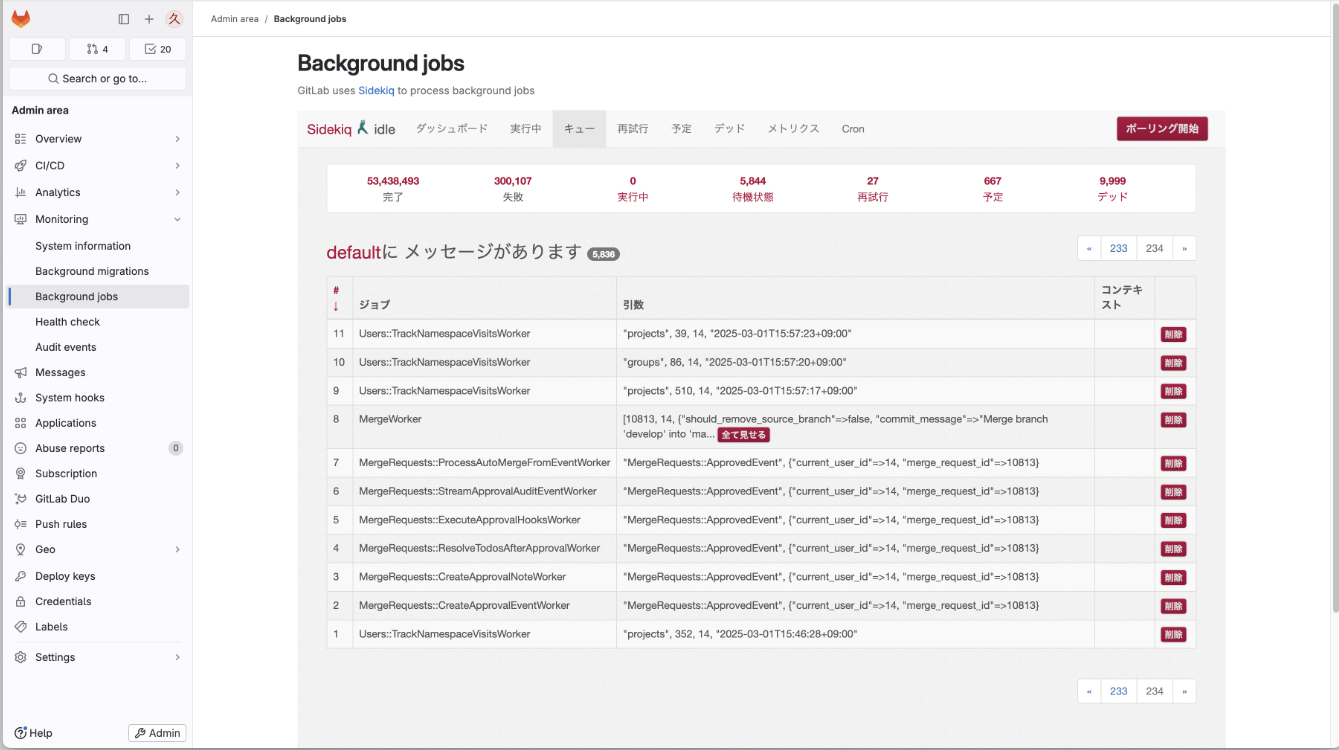Screen dimensions: 1339x750
Task: Click the Geo location pin icon
Action: pyautogui.click(x=21, y=549)
